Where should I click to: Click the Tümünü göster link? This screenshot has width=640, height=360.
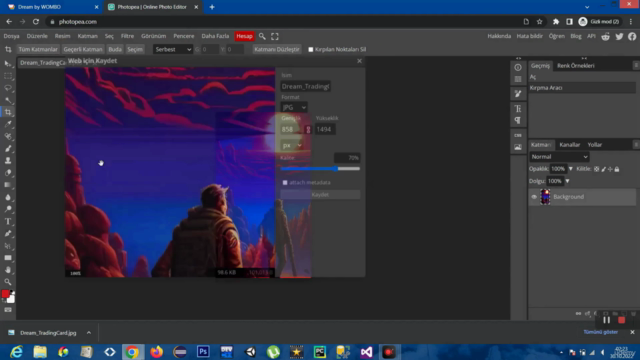[600, 332]
